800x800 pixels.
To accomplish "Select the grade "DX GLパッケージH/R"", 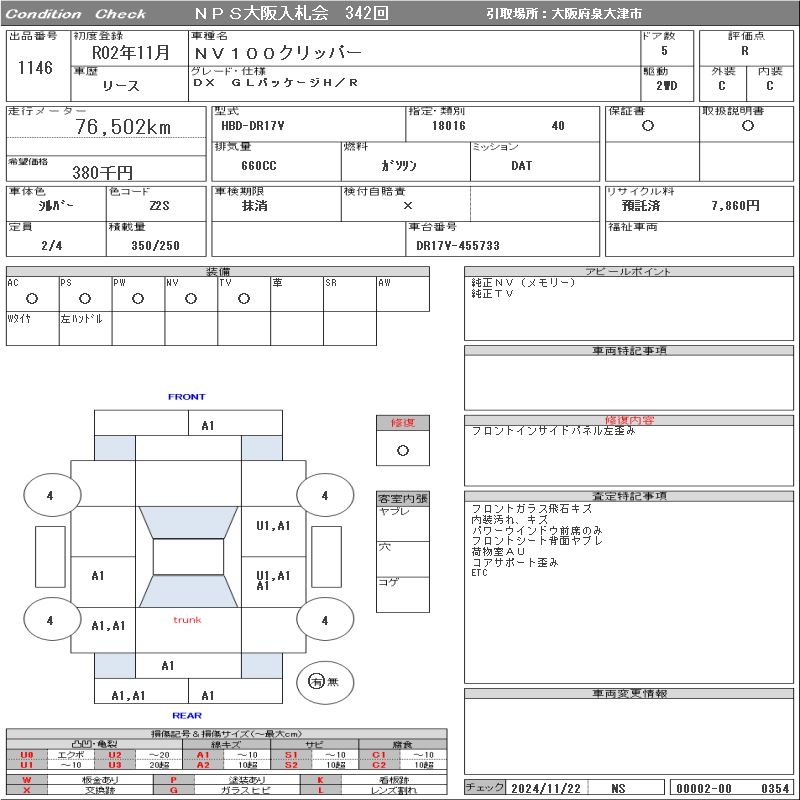I will pyautogui.click(x=276, y=83).
